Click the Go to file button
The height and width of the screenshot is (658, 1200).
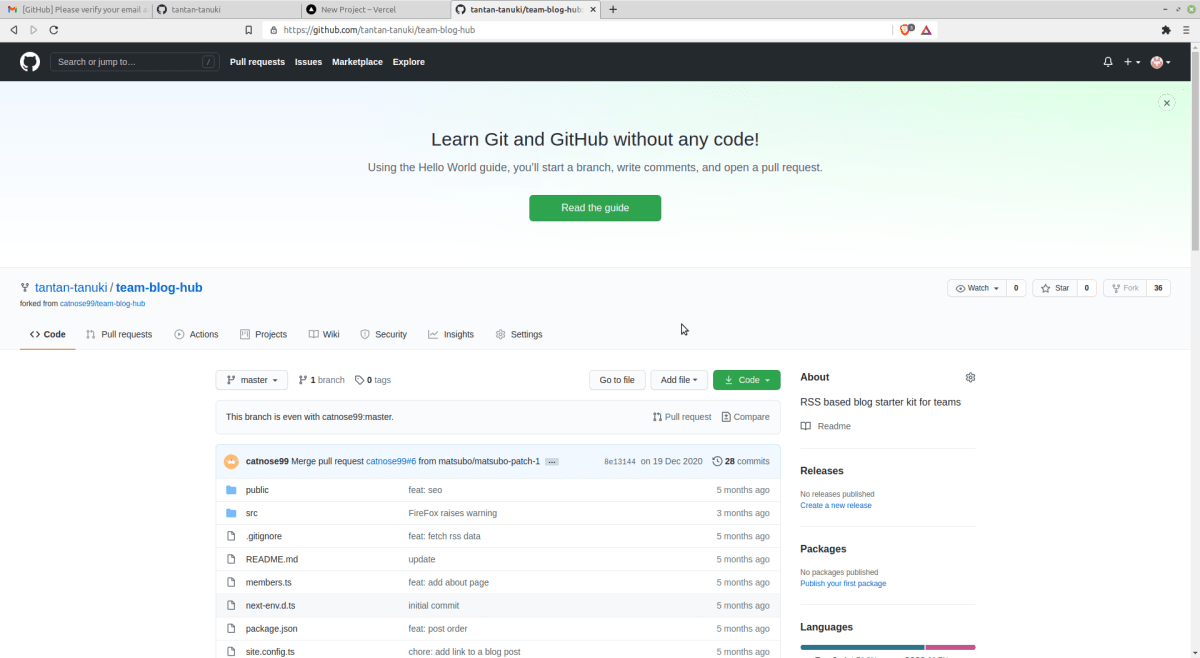click(x=617, y=380)
